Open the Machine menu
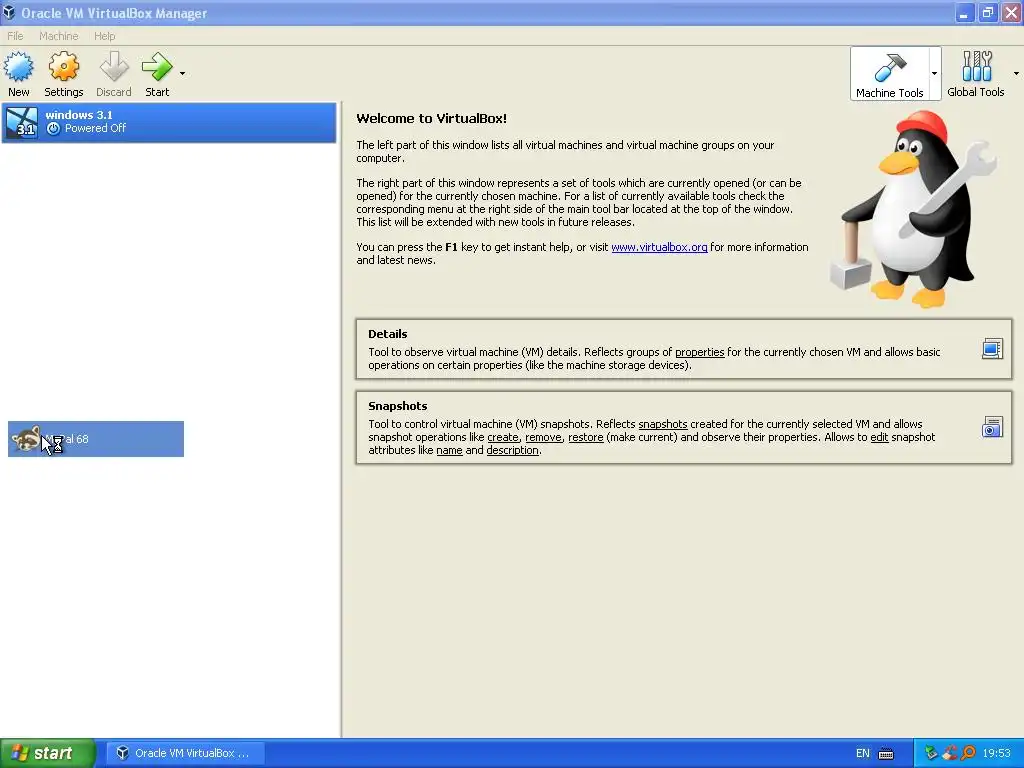This screenshot has height=768, width=1024. (58, 36)
